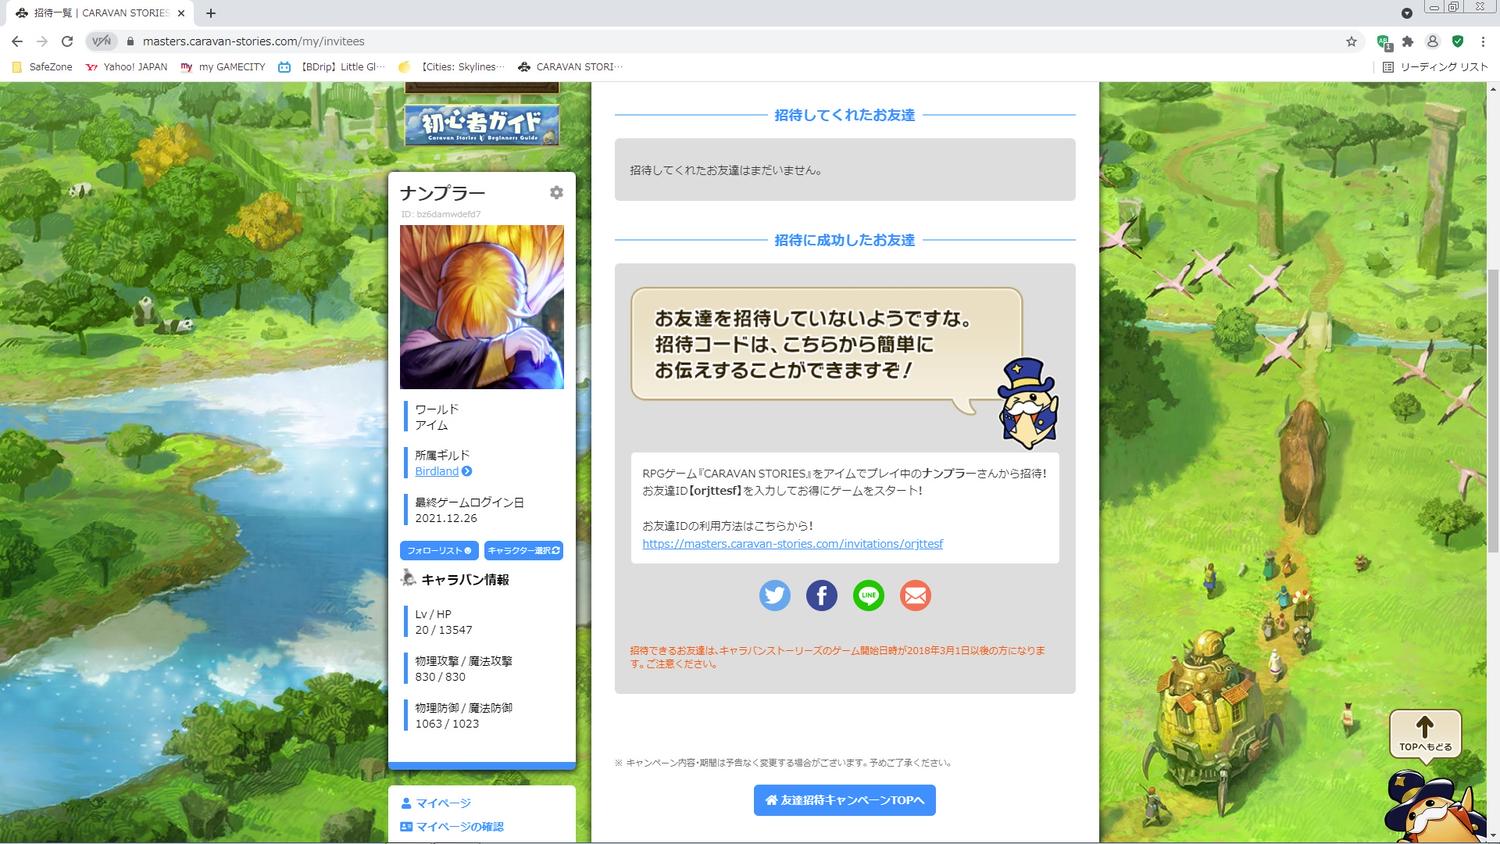1500x844 pixels.
Task: Open the Birdland guild link
Action: click(x=437, y=472)
